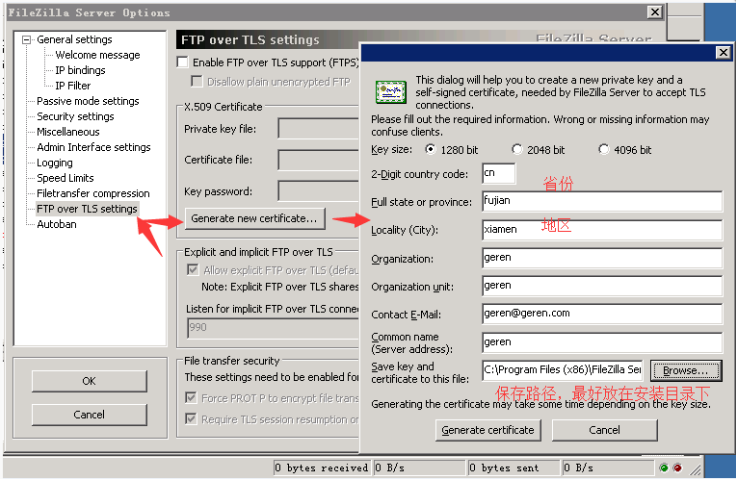Image resolution: width=736 pixels, height=479 pixels.
Task: Close the certificate generation dialog
Action: (x=723, y=53)
